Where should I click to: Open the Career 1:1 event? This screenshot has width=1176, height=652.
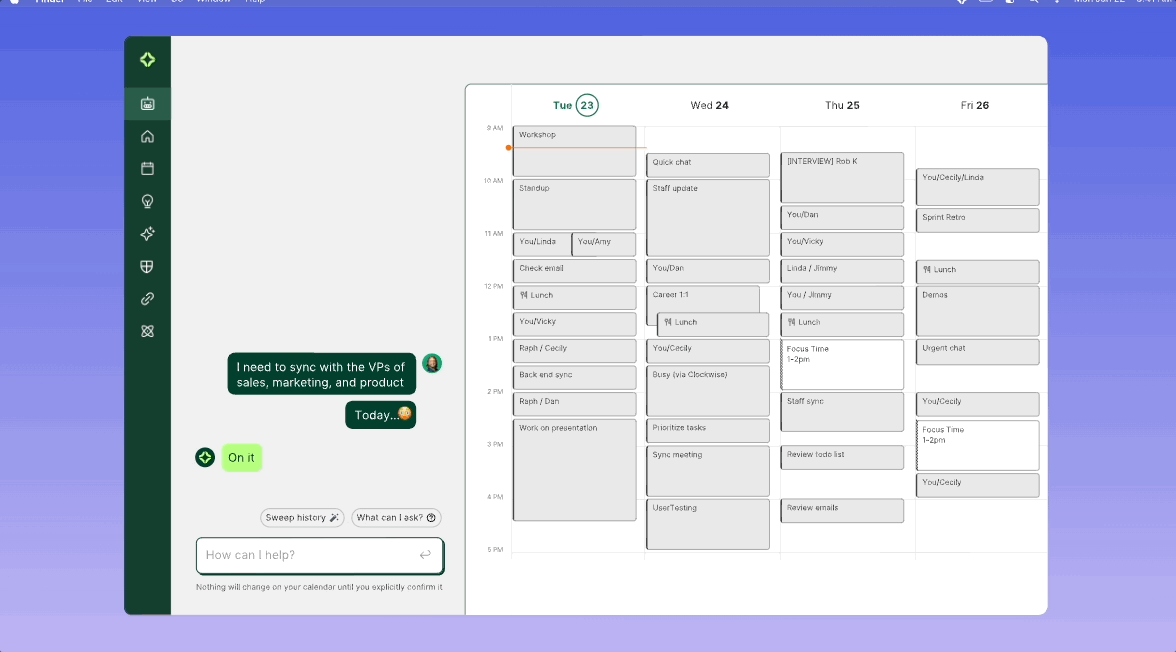(x=703, y=298)
